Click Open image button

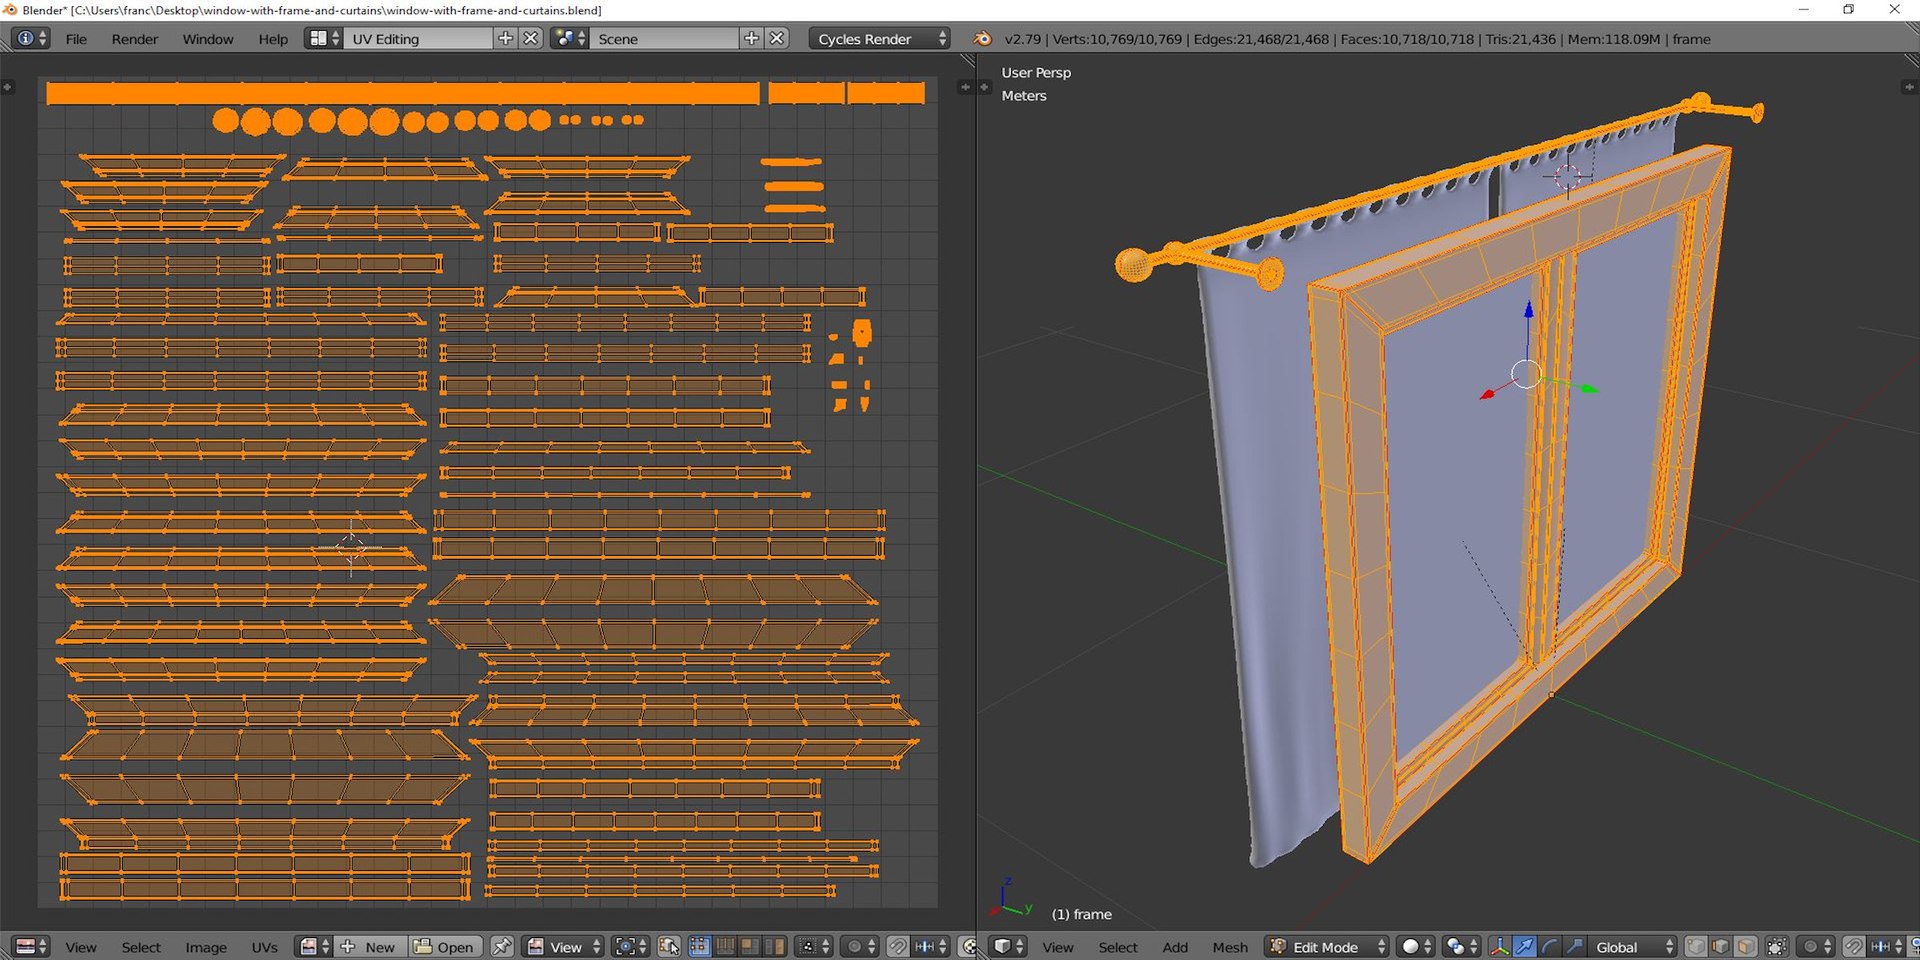pos(445,947)
